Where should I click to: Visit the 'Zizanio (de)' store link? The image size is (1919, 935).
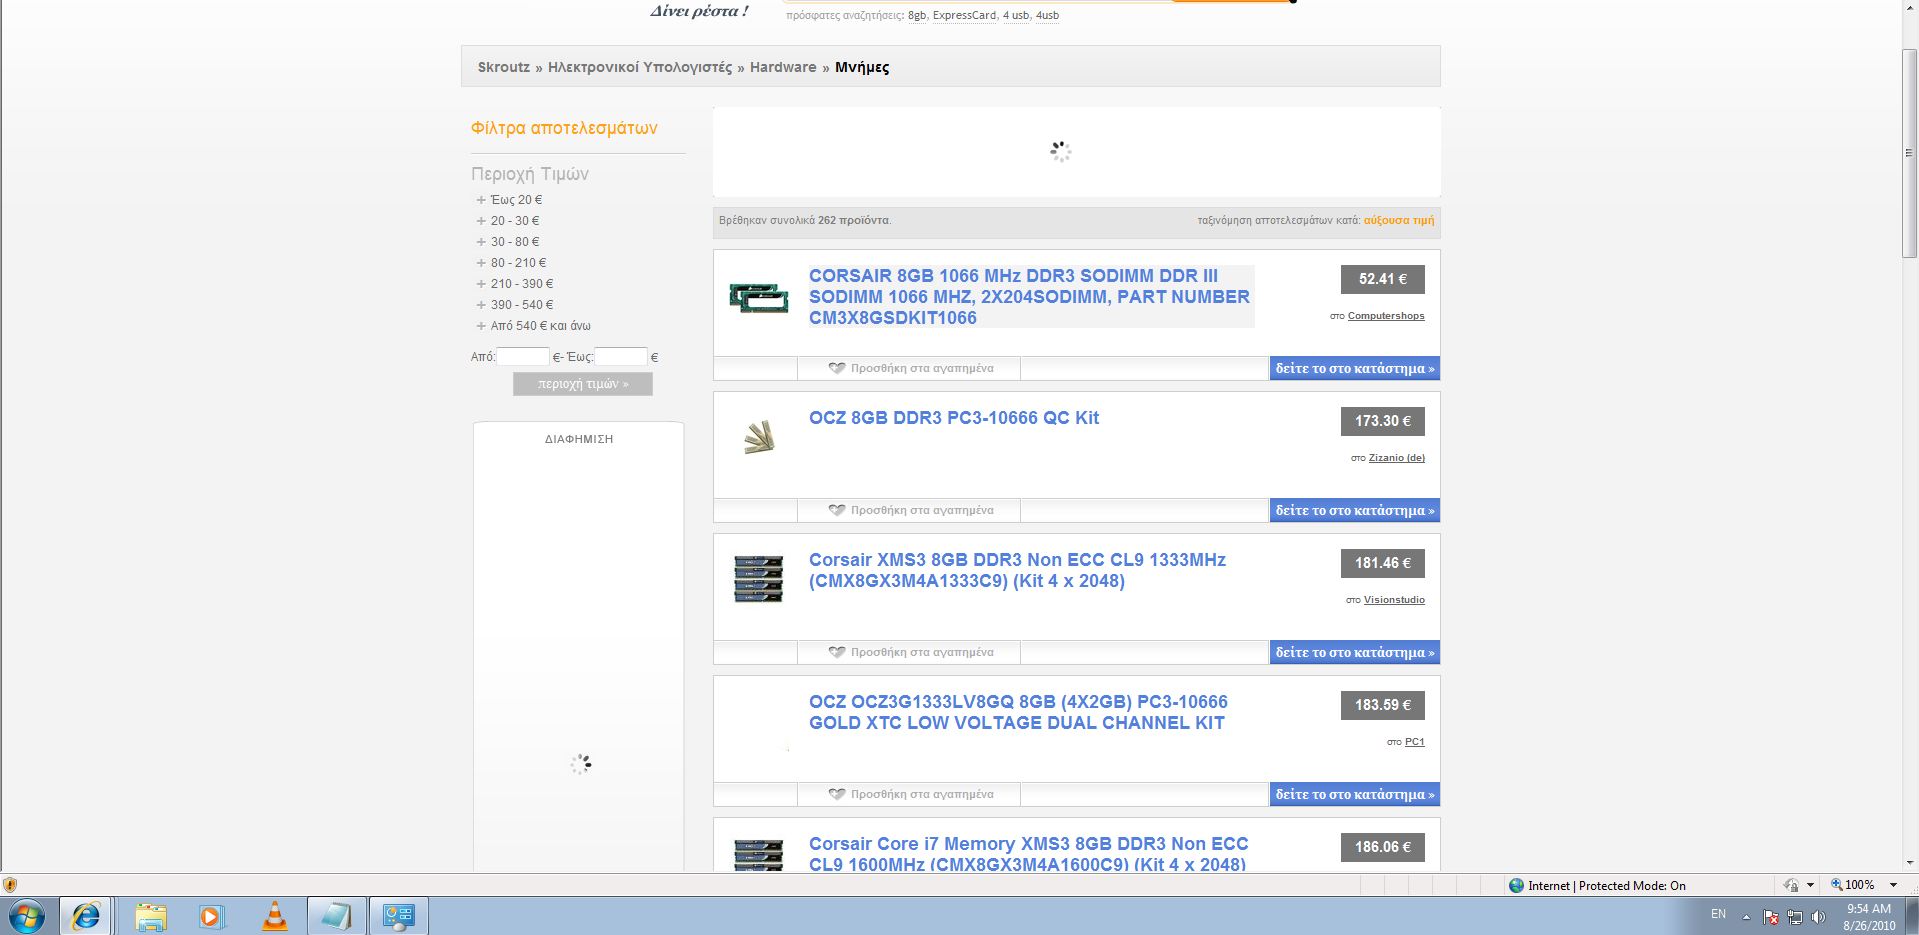(x=1397, y=458)
